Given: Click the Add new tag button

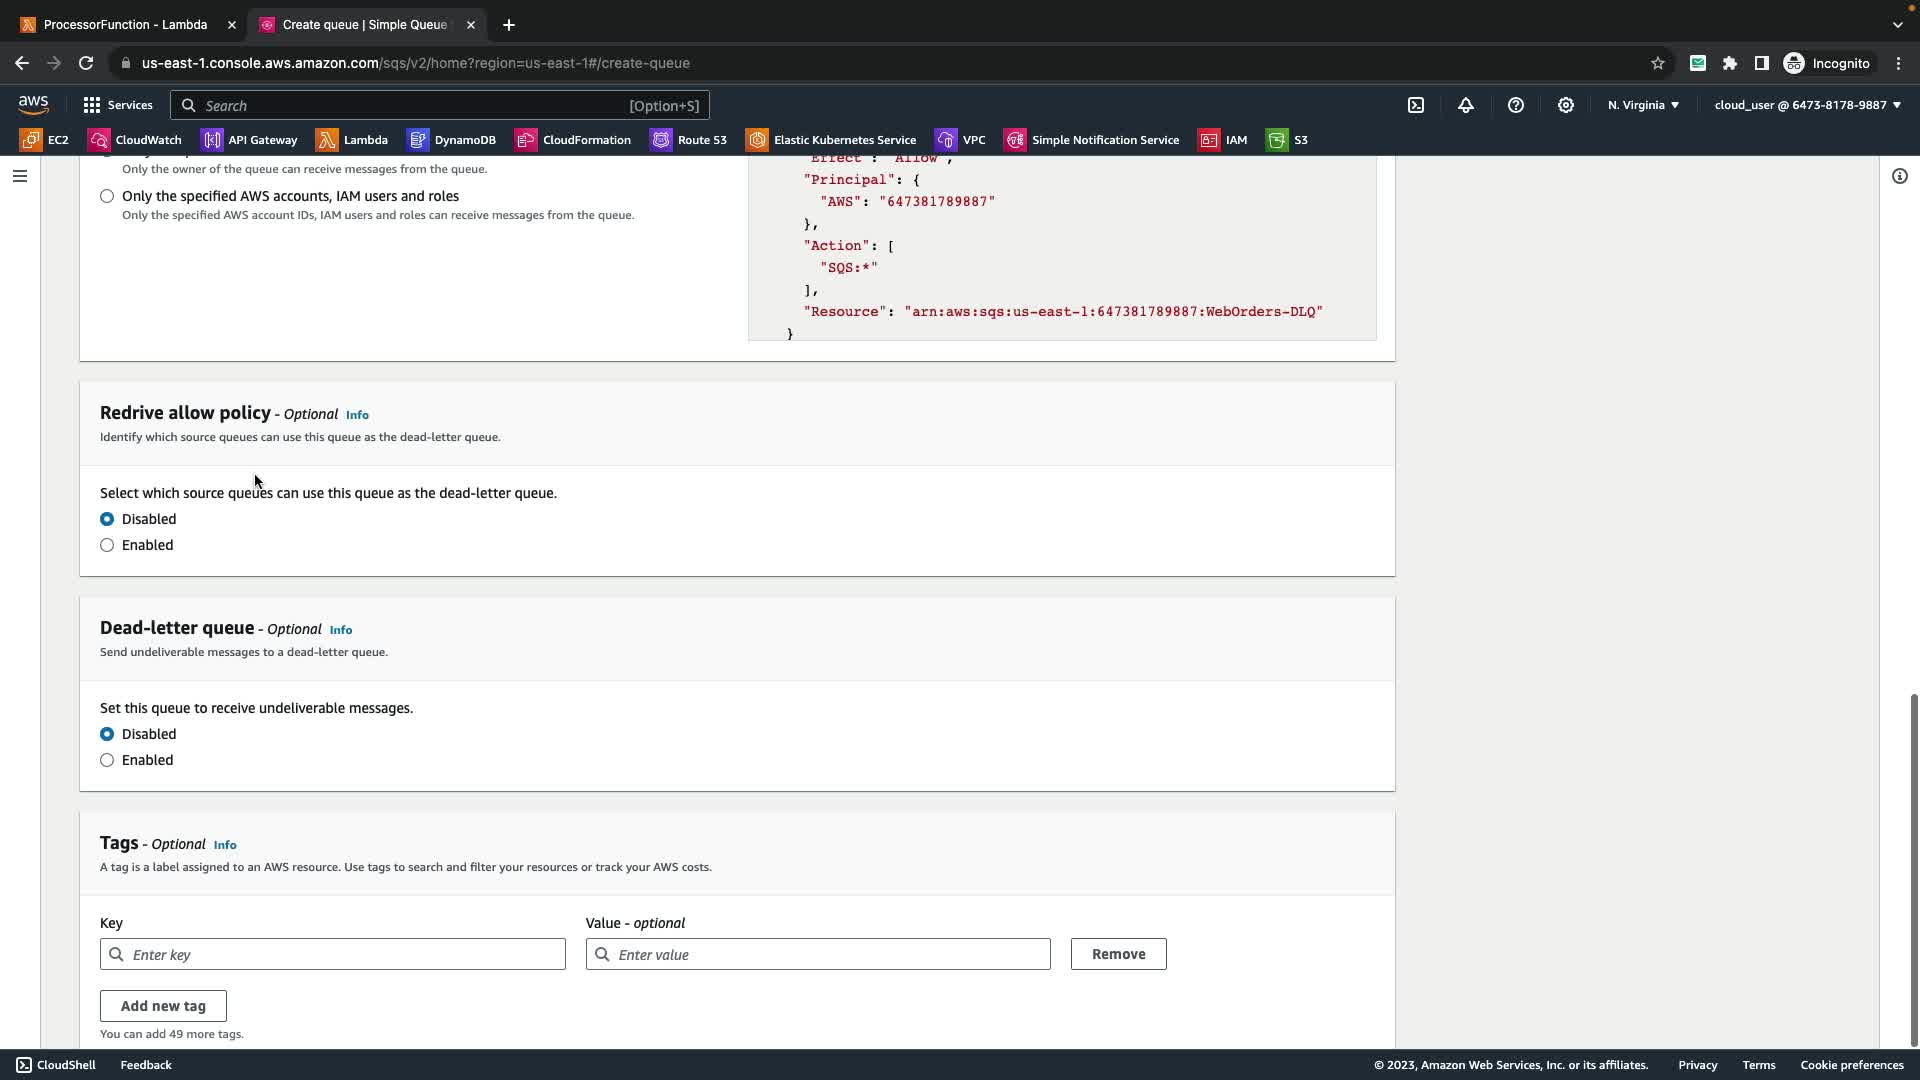Looking at the screenshot, I should 163,1006.
